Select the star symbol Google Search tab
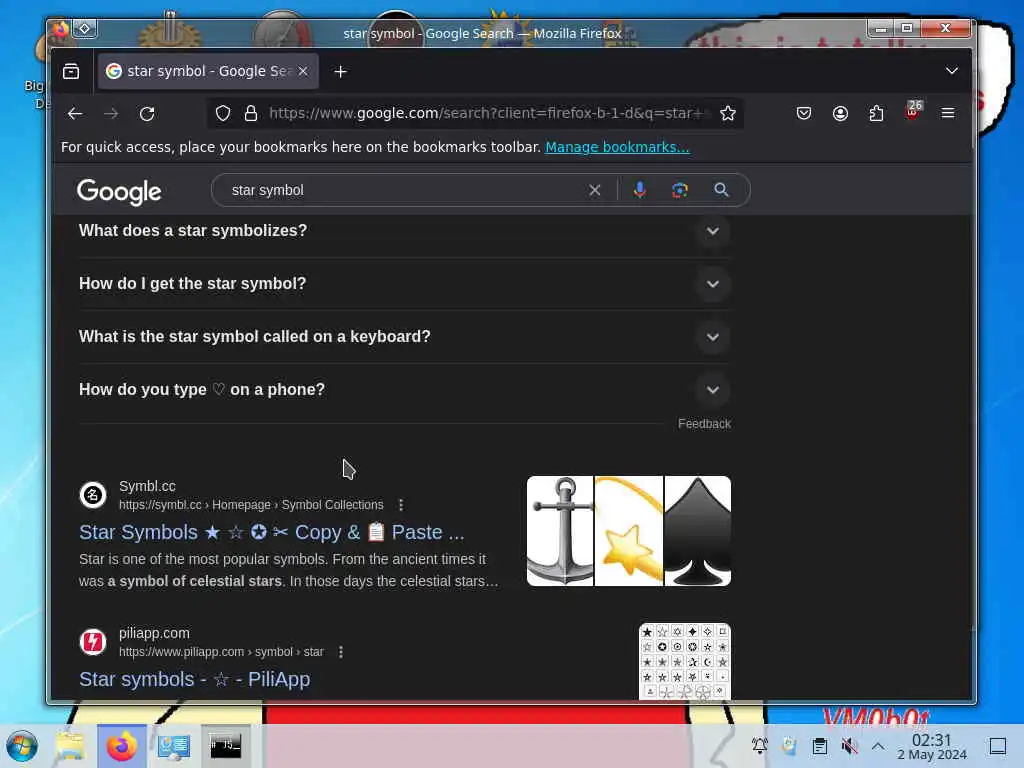The image size is (1024, 768). point(208,71)
